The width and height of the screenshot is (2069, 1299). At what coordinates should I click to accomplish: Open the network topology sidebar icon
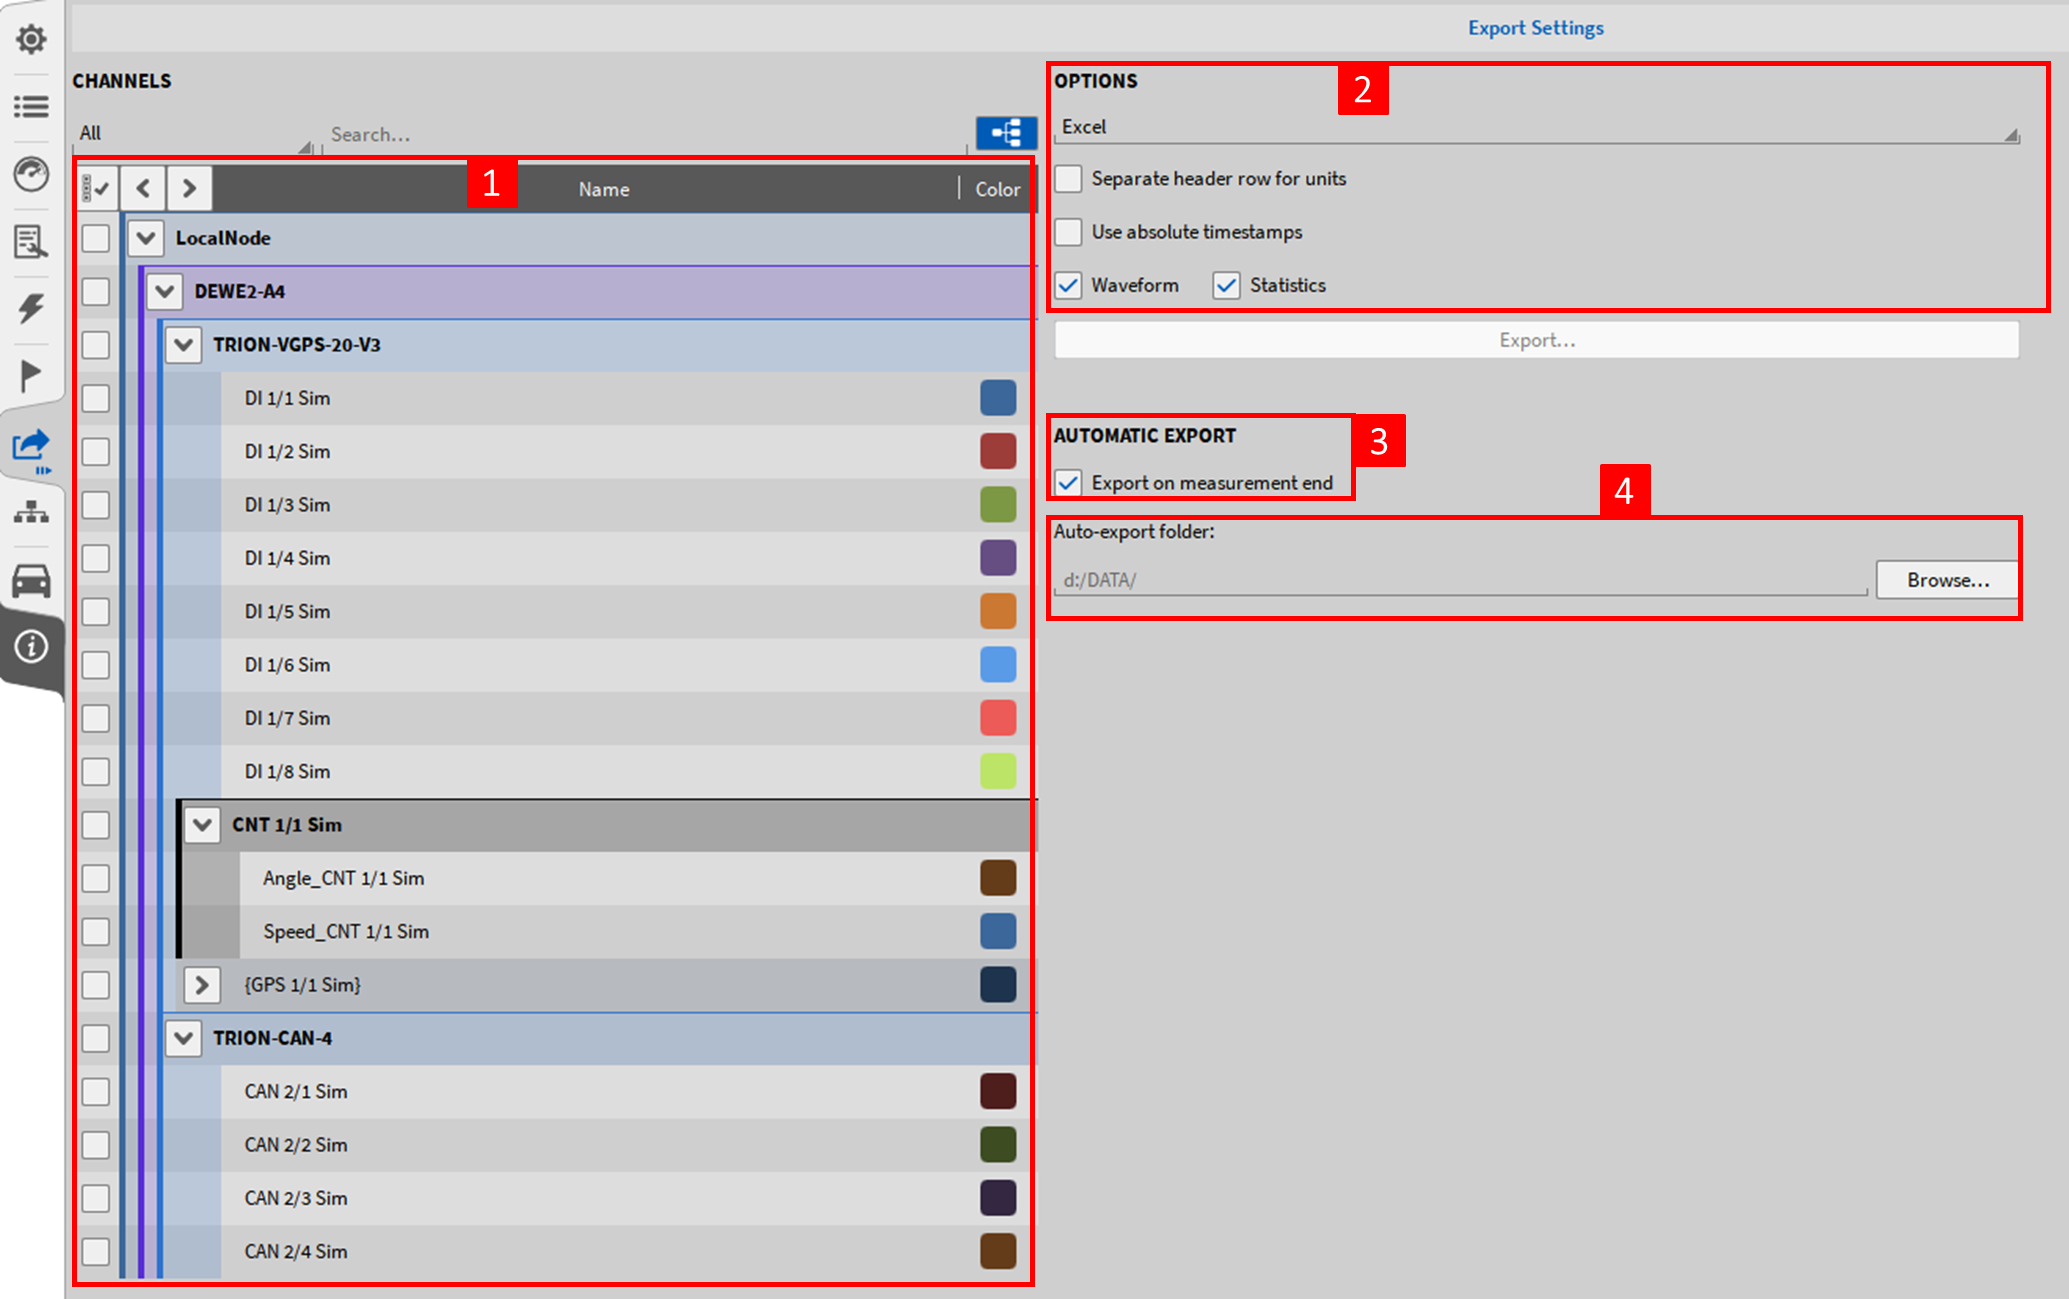tap(31, 513)
